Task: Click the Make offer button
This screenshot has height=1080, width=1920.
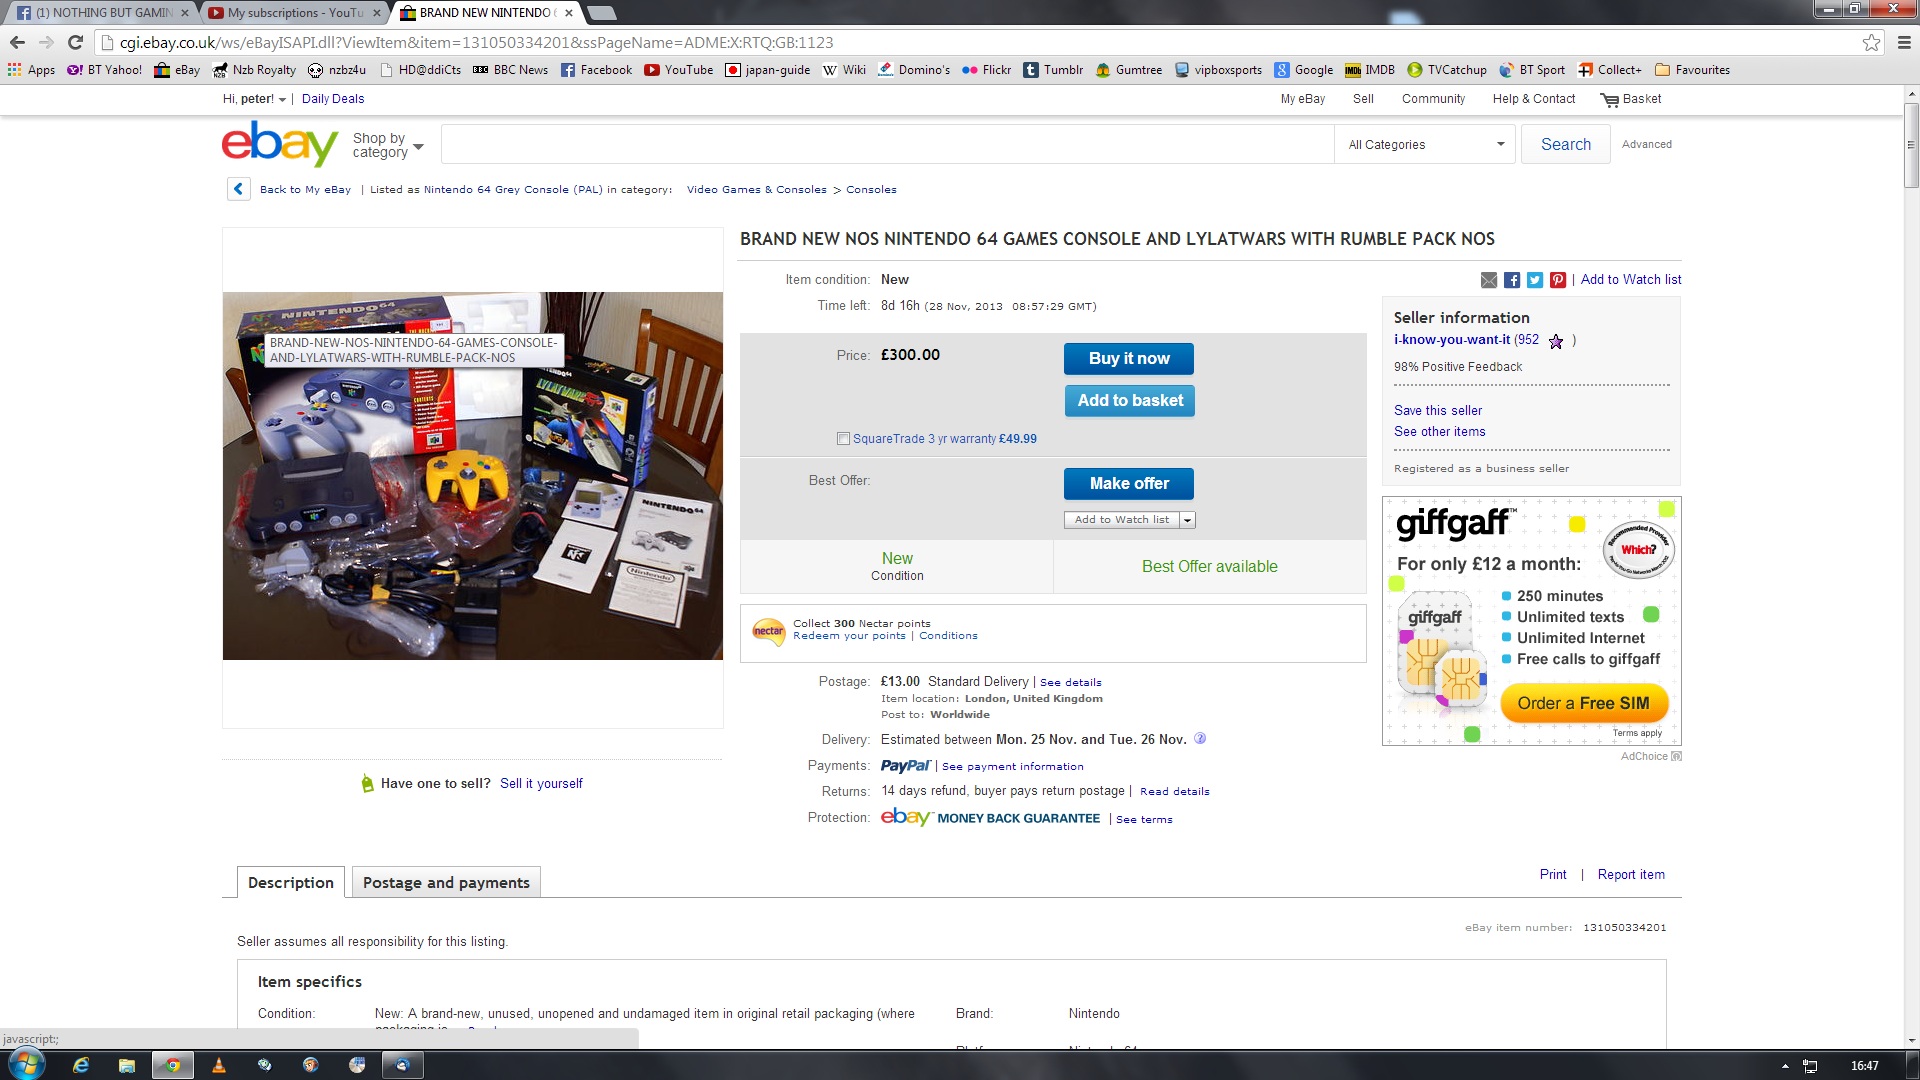Action: (1129, 484)
